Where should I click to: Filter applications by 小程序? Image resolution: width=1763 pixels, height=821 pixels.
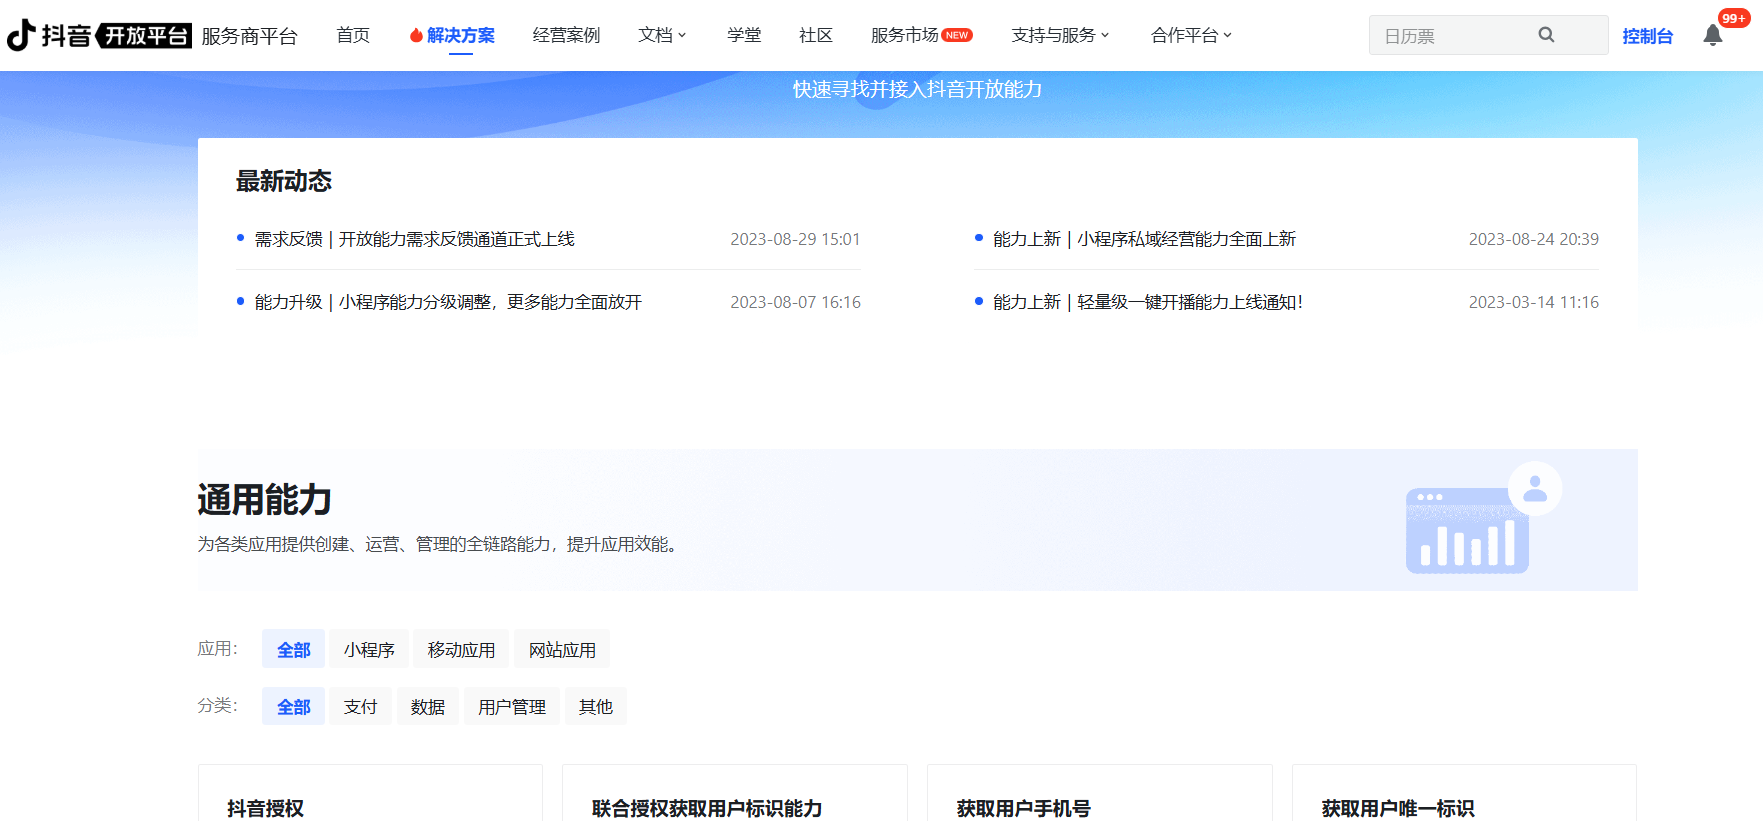tap(369, 650)
